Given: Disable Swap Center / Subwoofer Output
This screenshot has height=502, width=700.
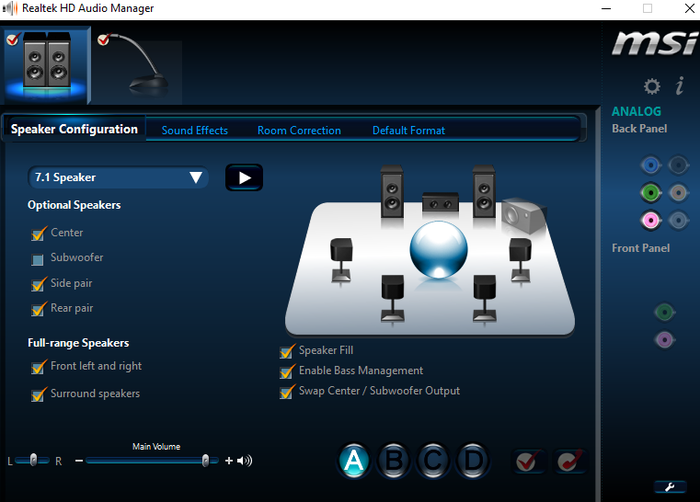Looking at the screenshot, I should click(288, 392).
